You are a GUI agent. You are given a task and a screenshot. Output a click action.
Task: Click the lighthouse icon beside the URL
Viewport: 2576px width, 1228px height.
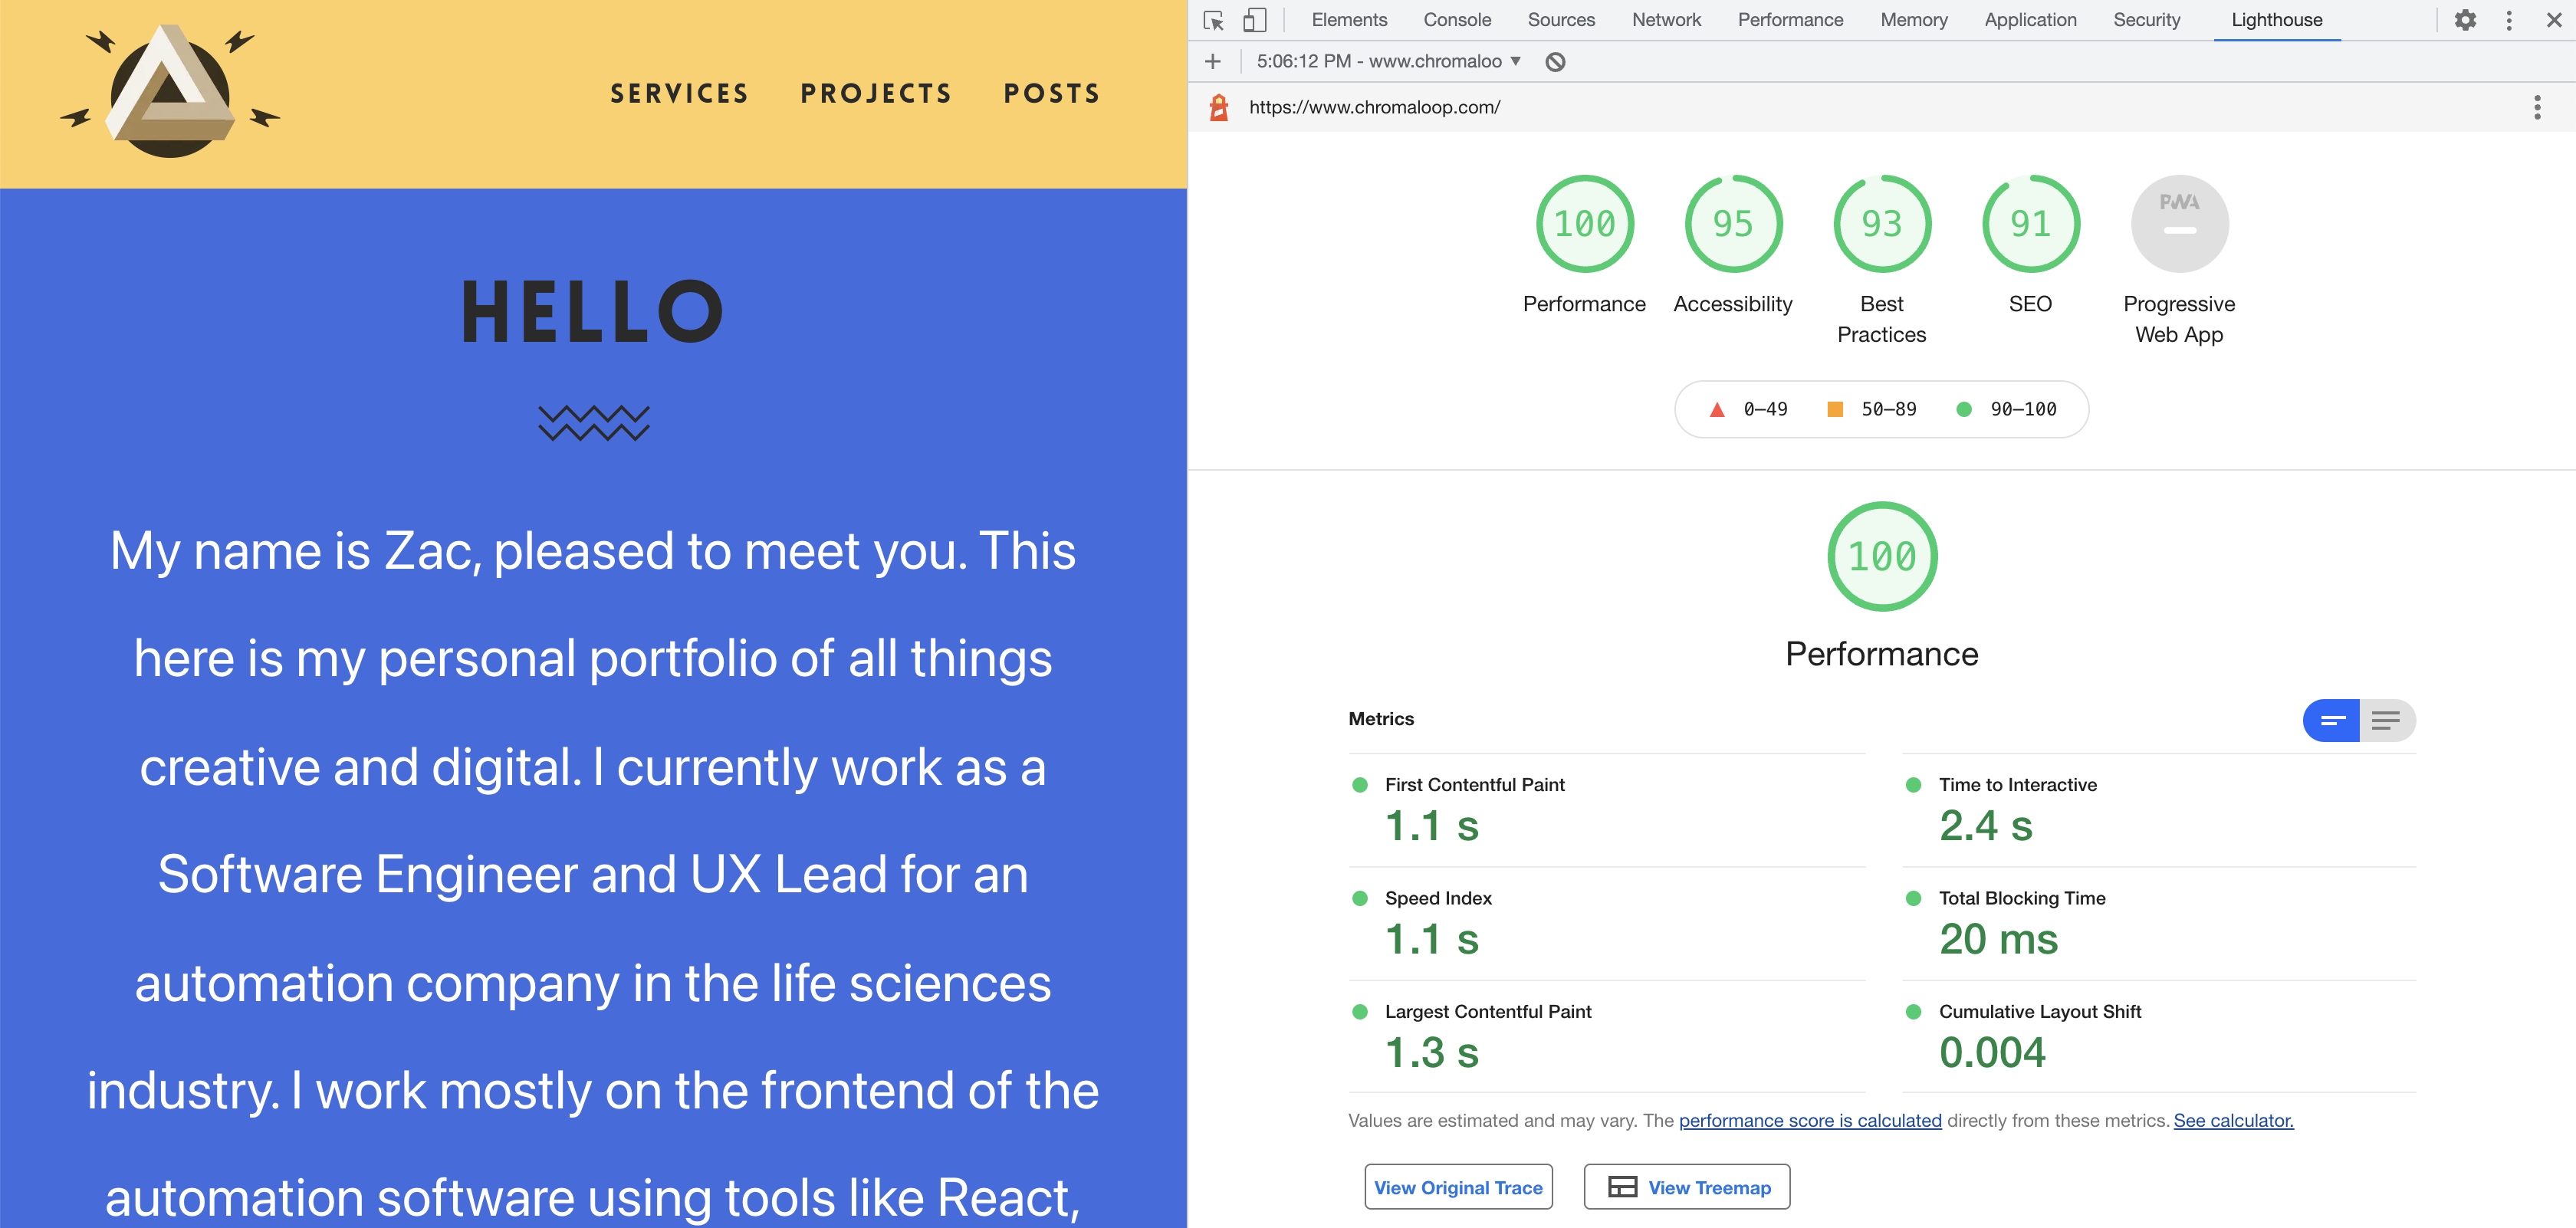1219,107
